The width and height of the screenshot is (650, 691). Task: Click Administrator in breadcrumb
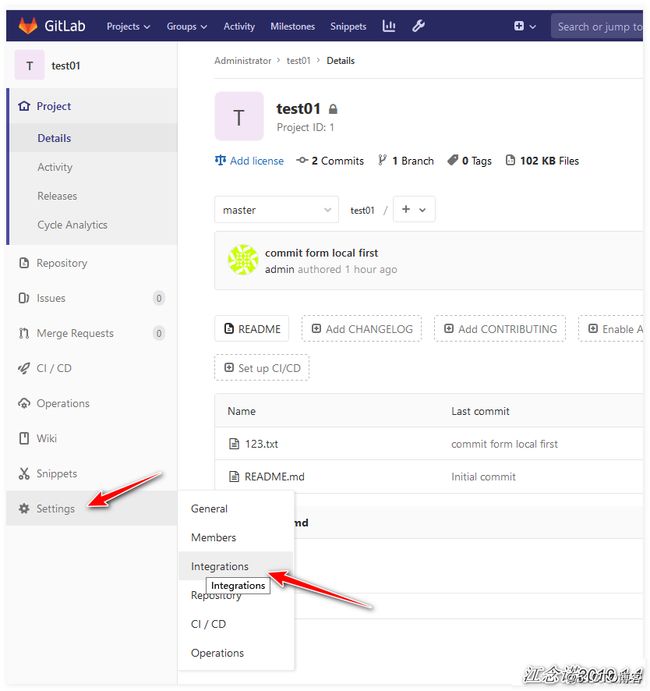coord(243,61)
